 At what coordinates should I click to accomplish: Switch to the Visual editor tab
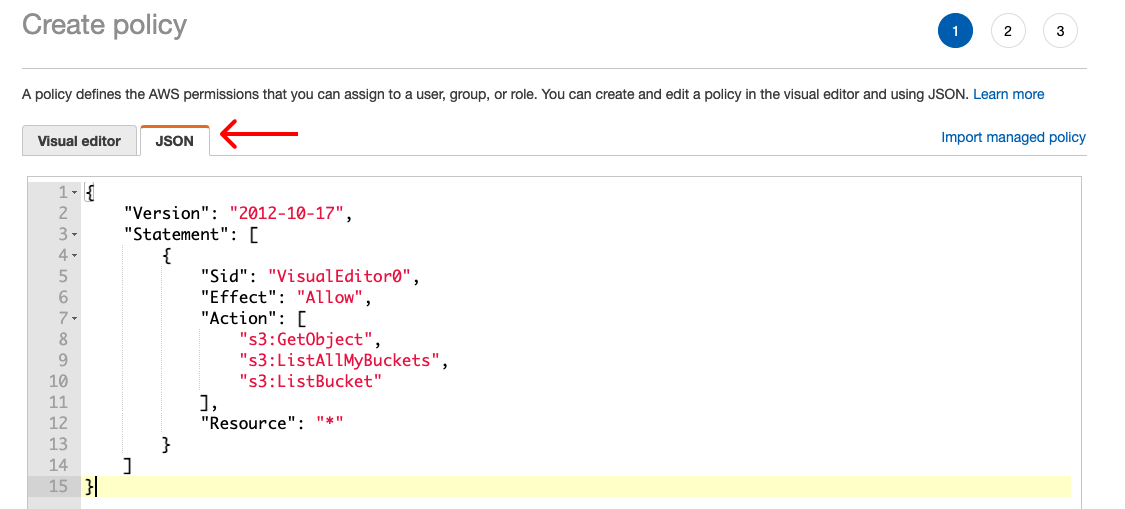coord(79,141)
